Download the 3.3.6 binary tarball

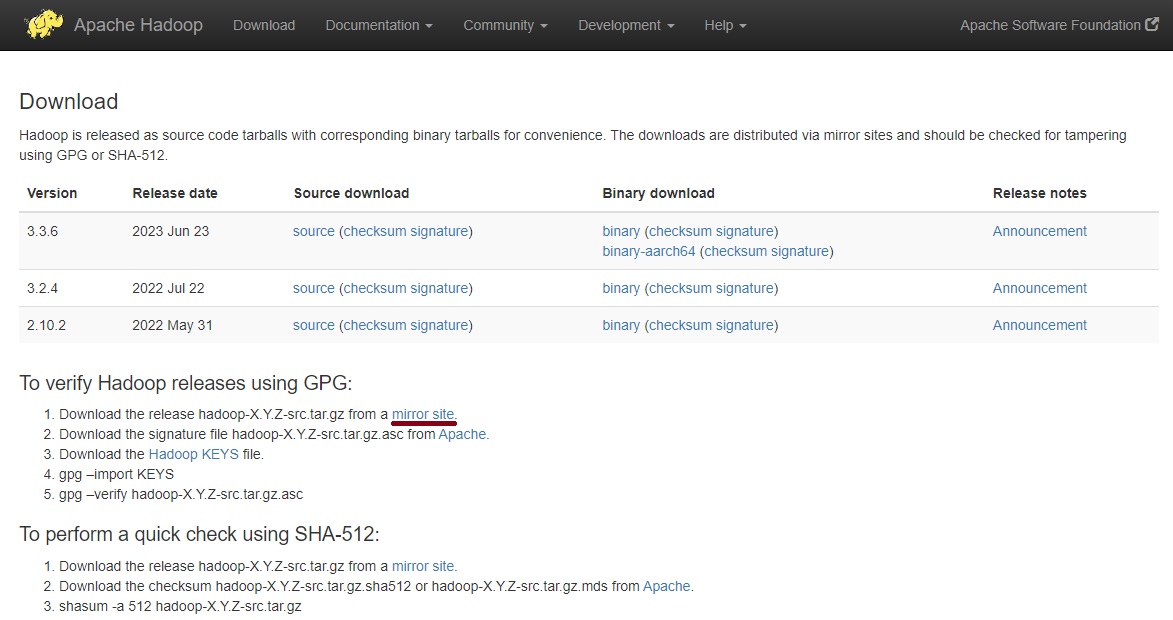[x=621, y=231]
